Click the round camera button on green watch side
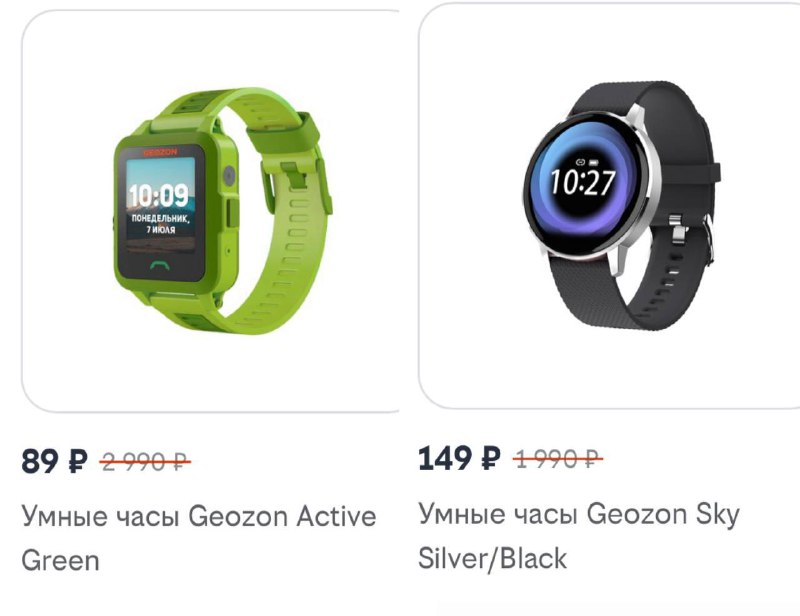The height and width of the screenshot is (616, 800). click(x=229, y=176)
